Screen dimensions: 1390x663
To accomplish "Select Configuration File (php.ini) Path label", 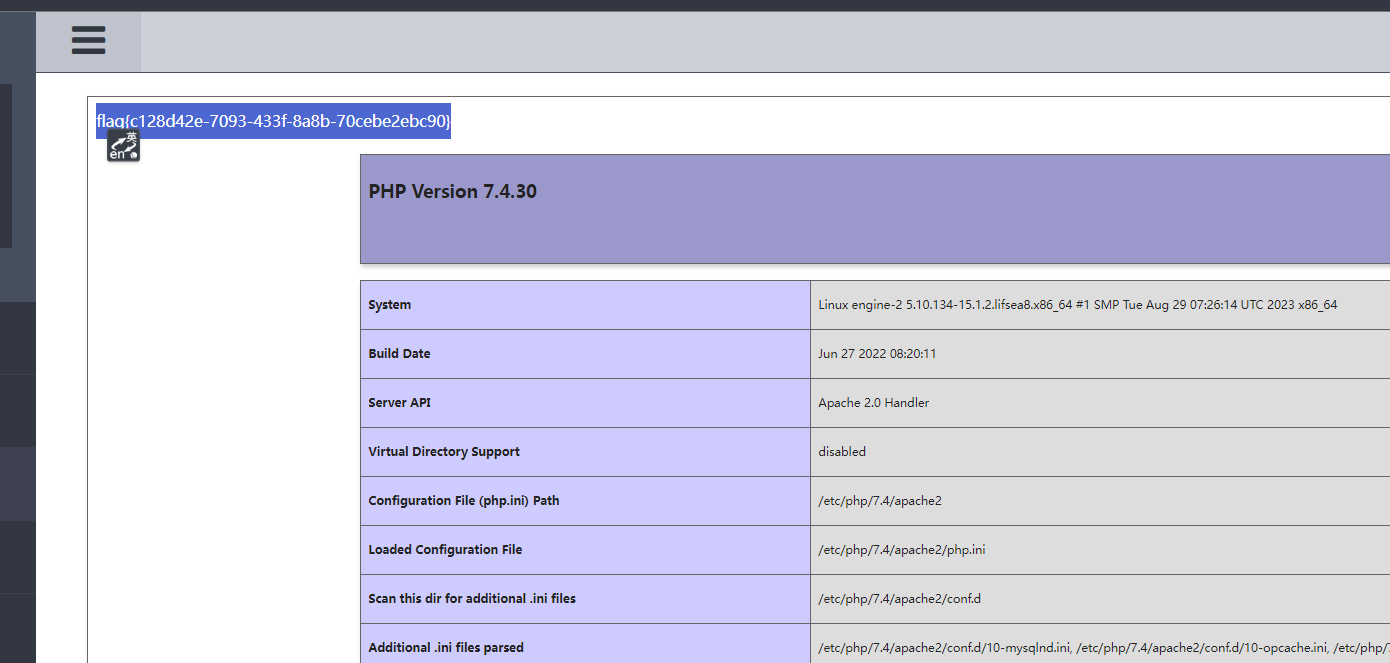I will coord(464,501).
